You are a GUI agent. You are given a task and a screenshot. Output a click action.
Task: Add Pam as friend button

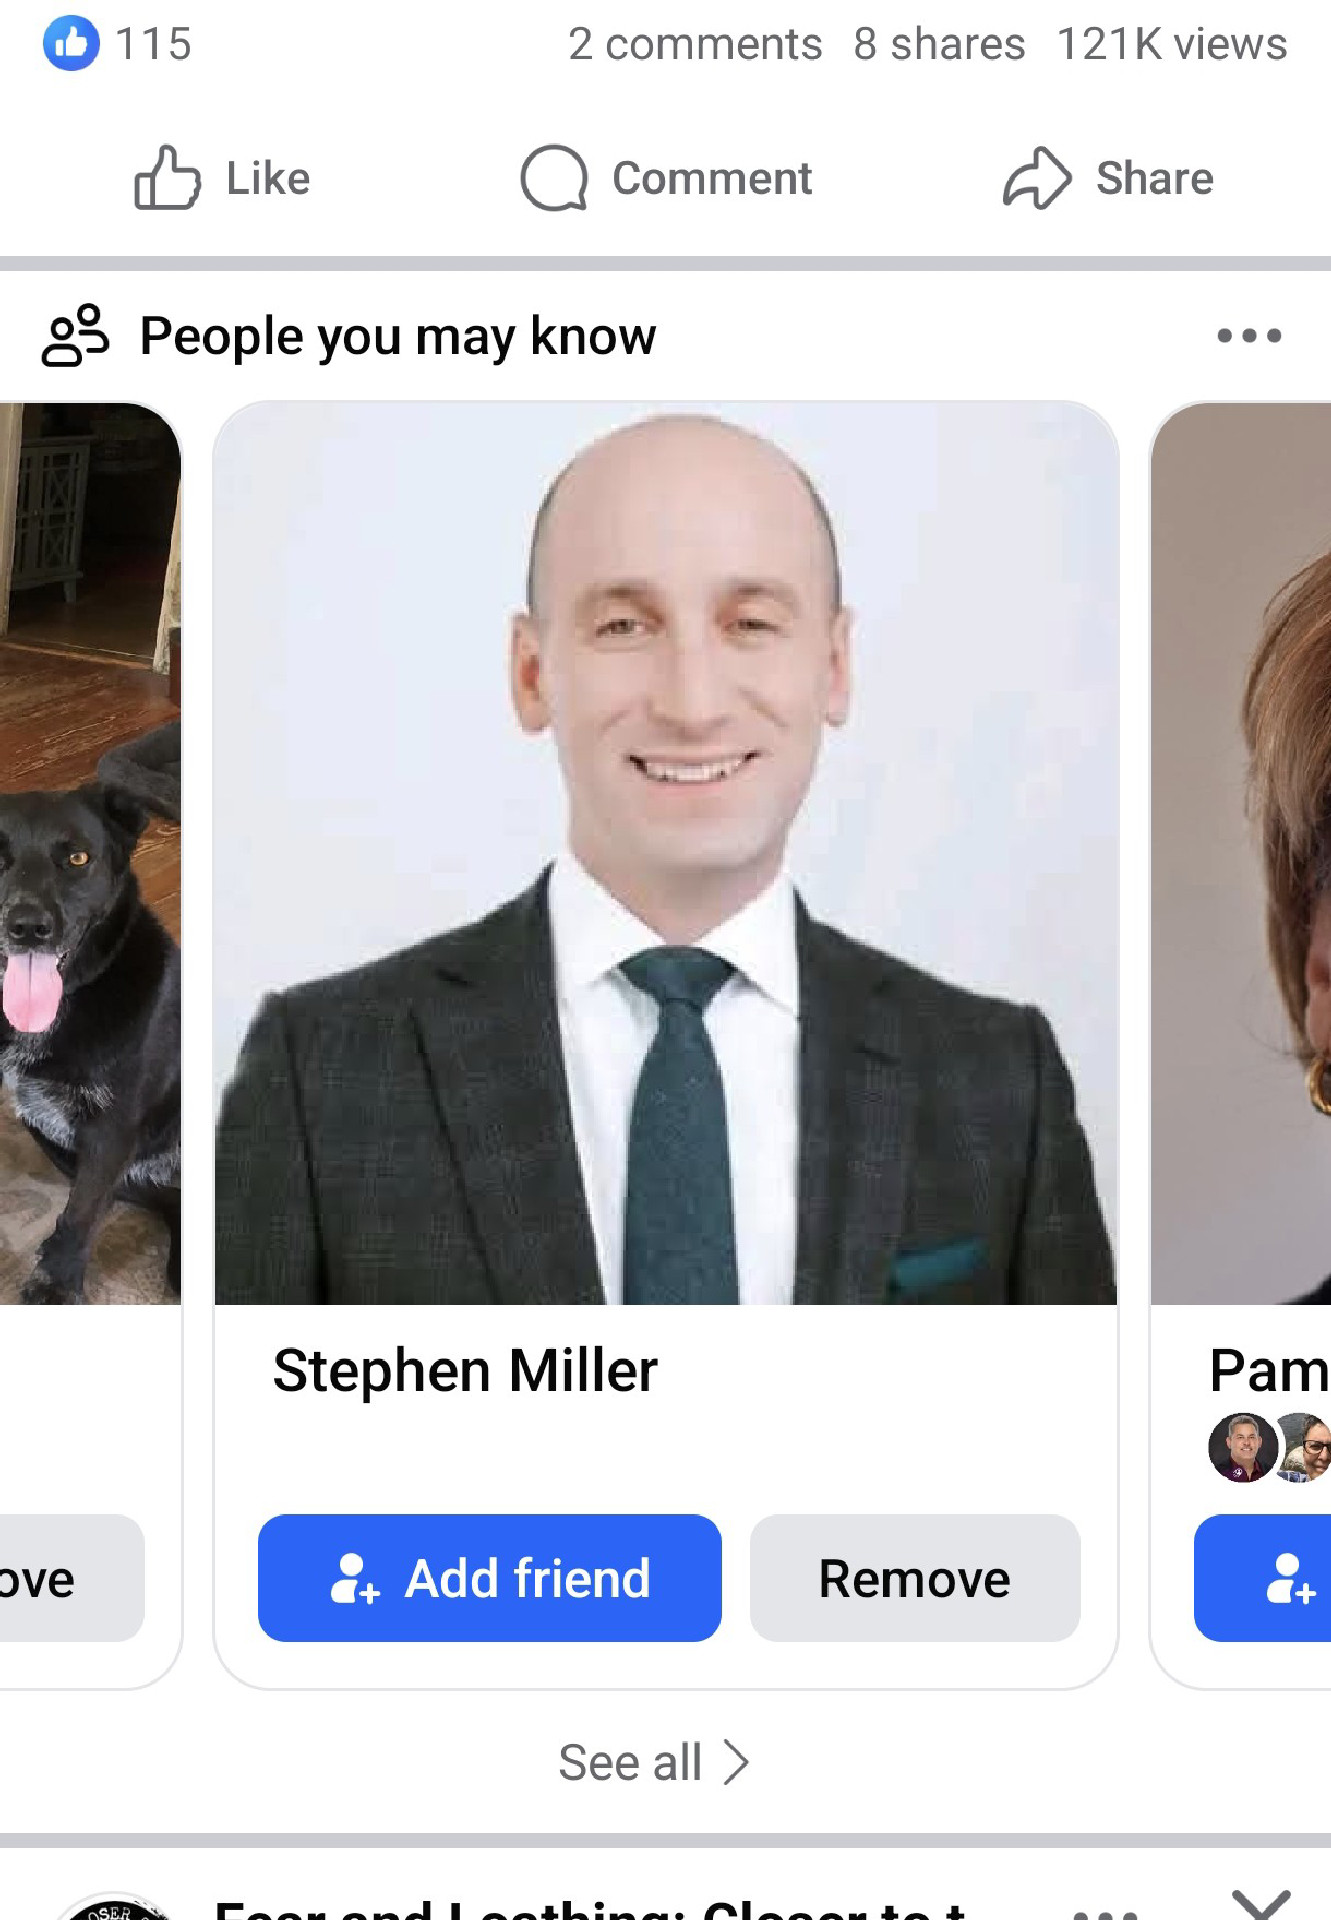point(1263,1577)
